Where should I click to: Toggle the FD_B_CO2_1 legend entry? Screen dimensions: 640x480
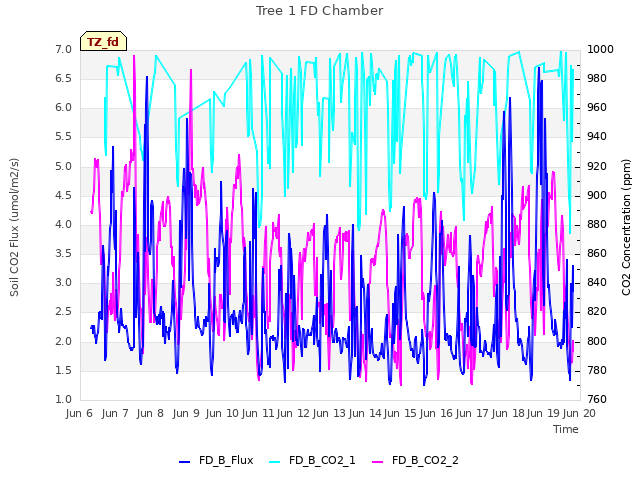(x=312, y=460)
